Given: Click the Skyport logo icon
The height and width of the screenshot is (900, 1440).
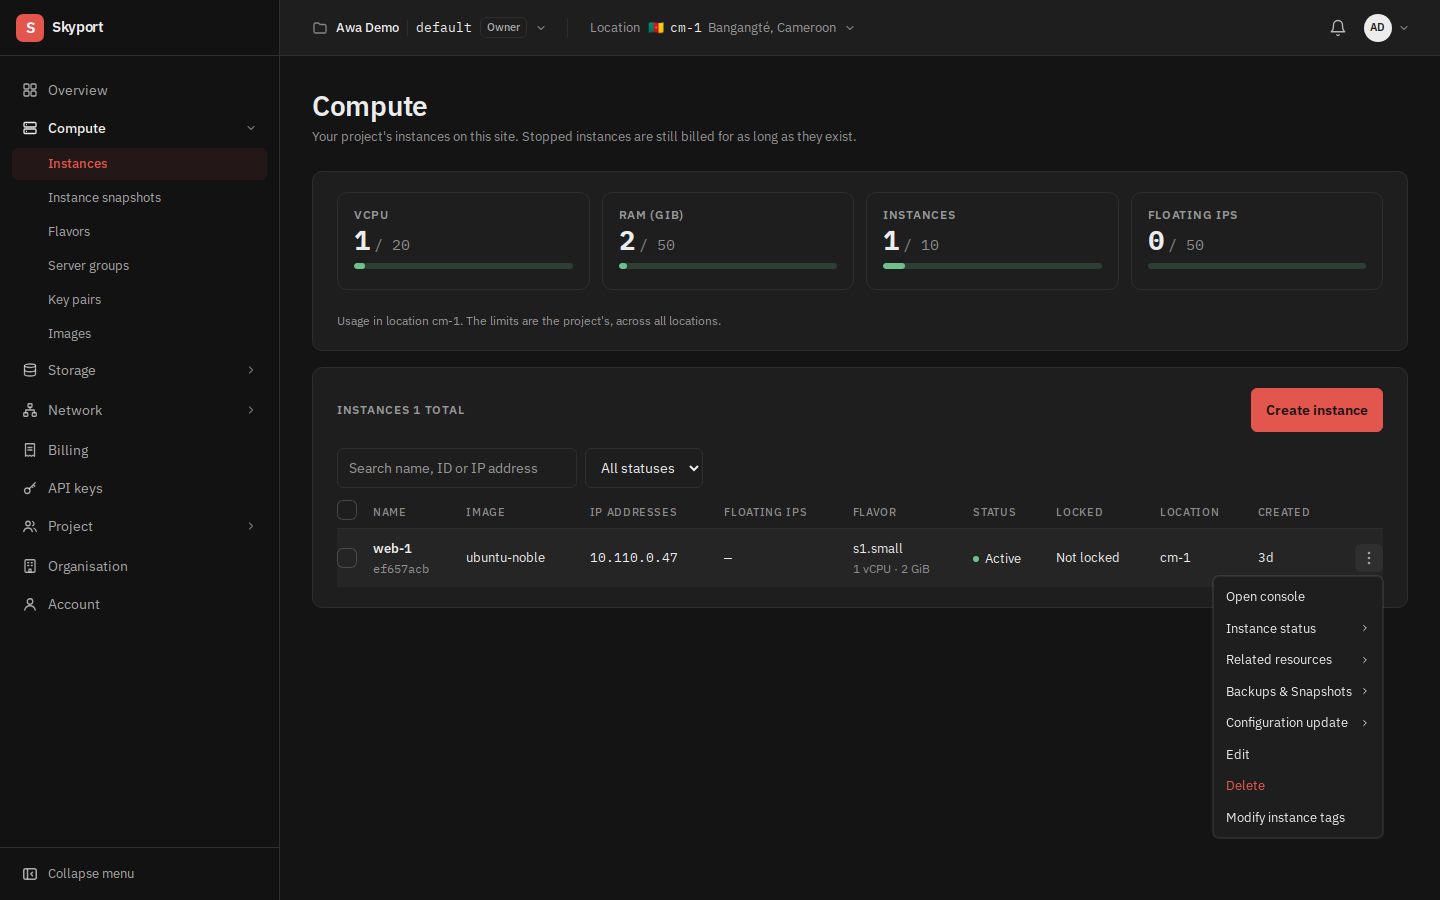Looking at the screenshot, I should (x=30, y=28).
